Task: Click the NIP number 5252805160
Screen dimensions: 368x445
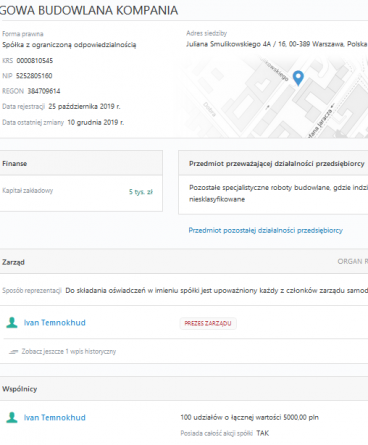Action: [34, 76]
